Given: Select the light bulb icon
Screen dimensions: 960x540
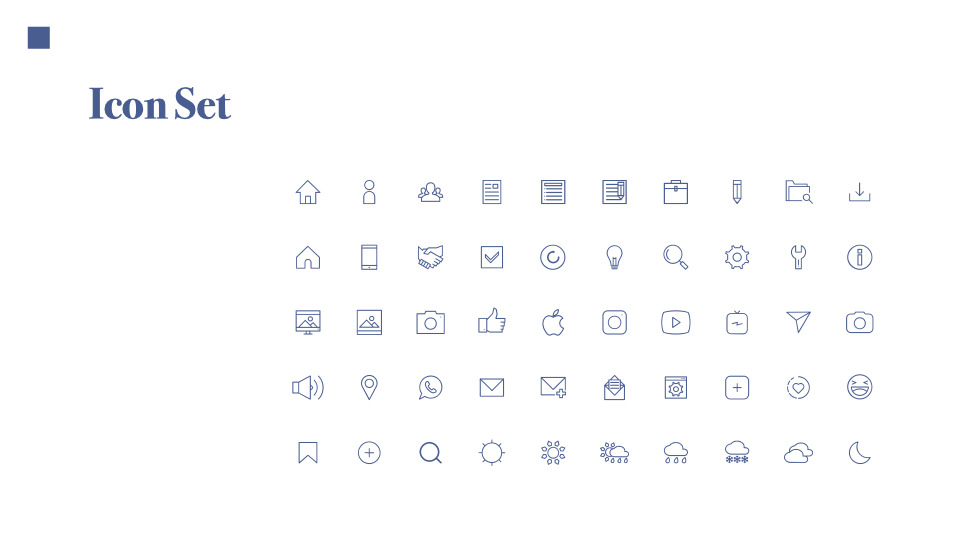Looking at the screenshot, I should coord(614,257).
